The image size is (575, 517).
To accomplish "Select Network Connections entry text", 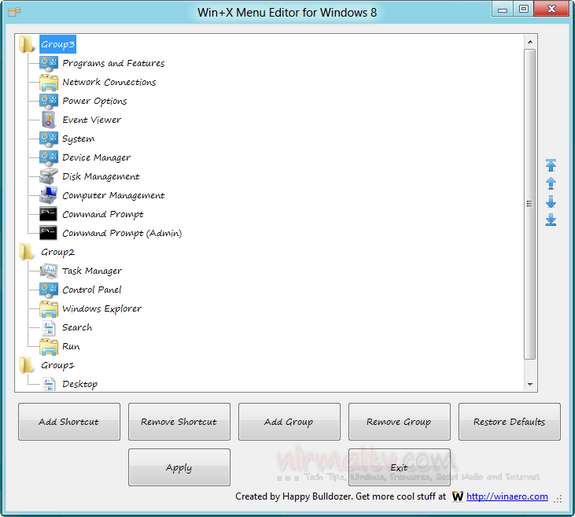I will (109, 82).
